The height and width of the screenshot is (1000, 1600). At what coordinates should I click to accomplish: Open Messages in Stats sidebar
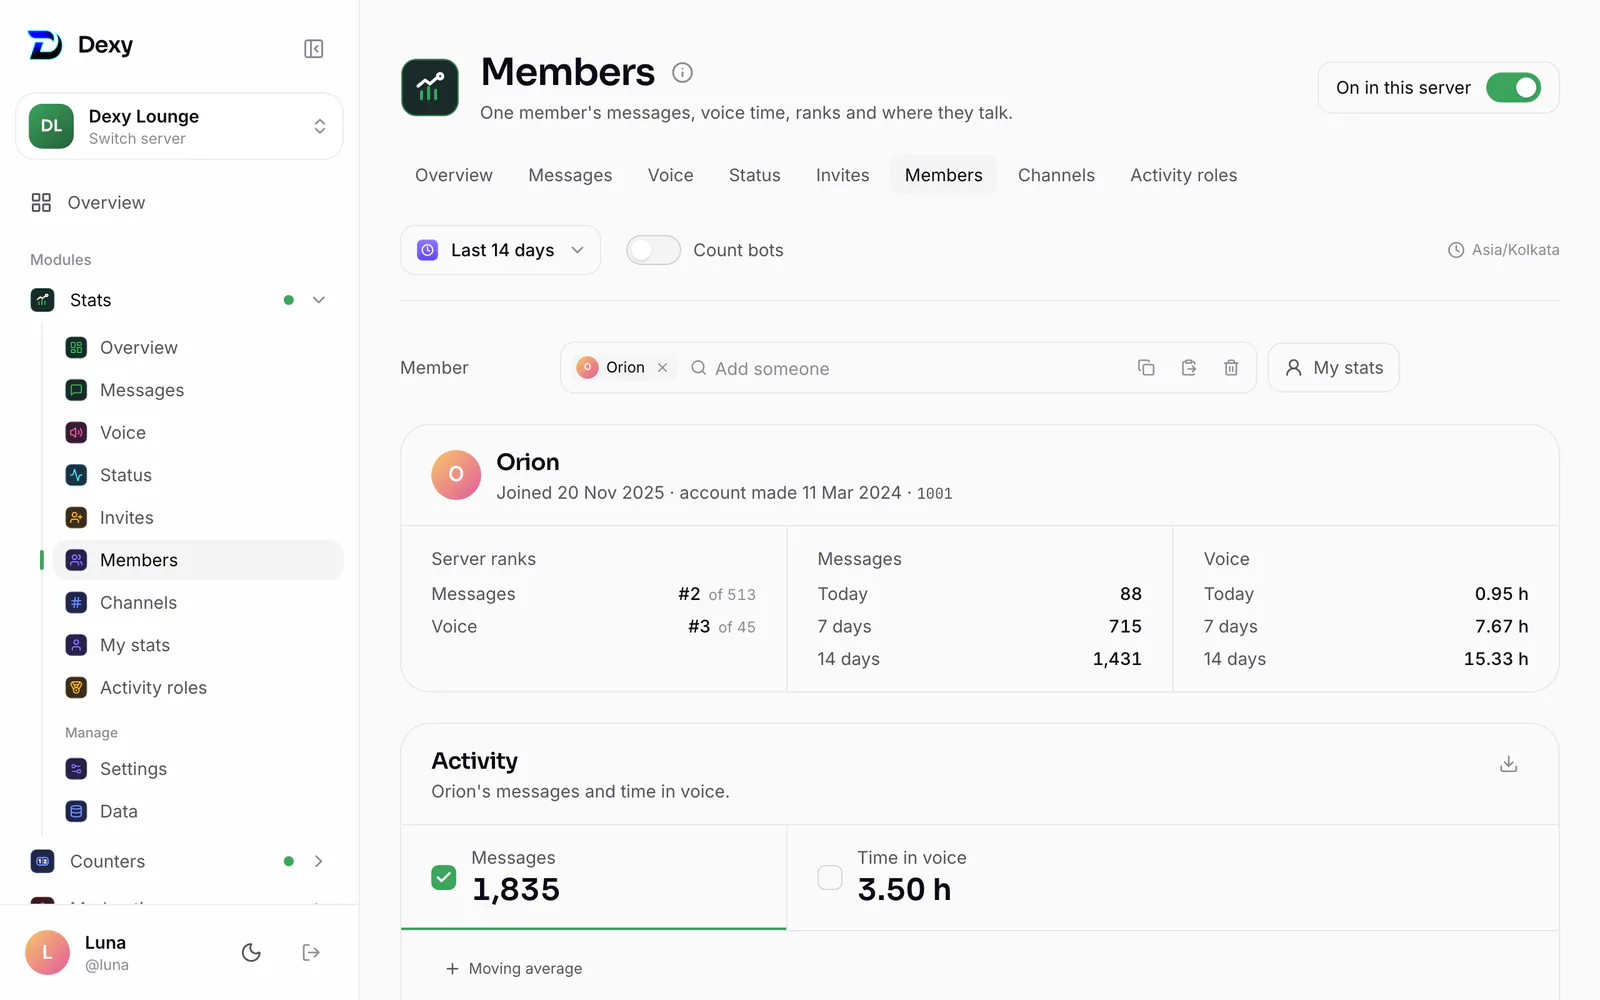click(x=198, y=390)
